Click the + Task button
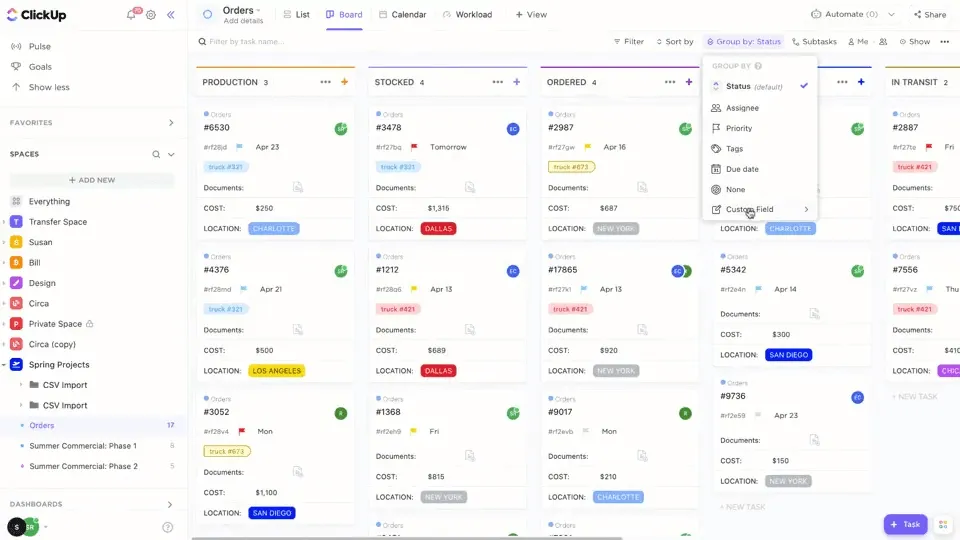 [906, 525]
